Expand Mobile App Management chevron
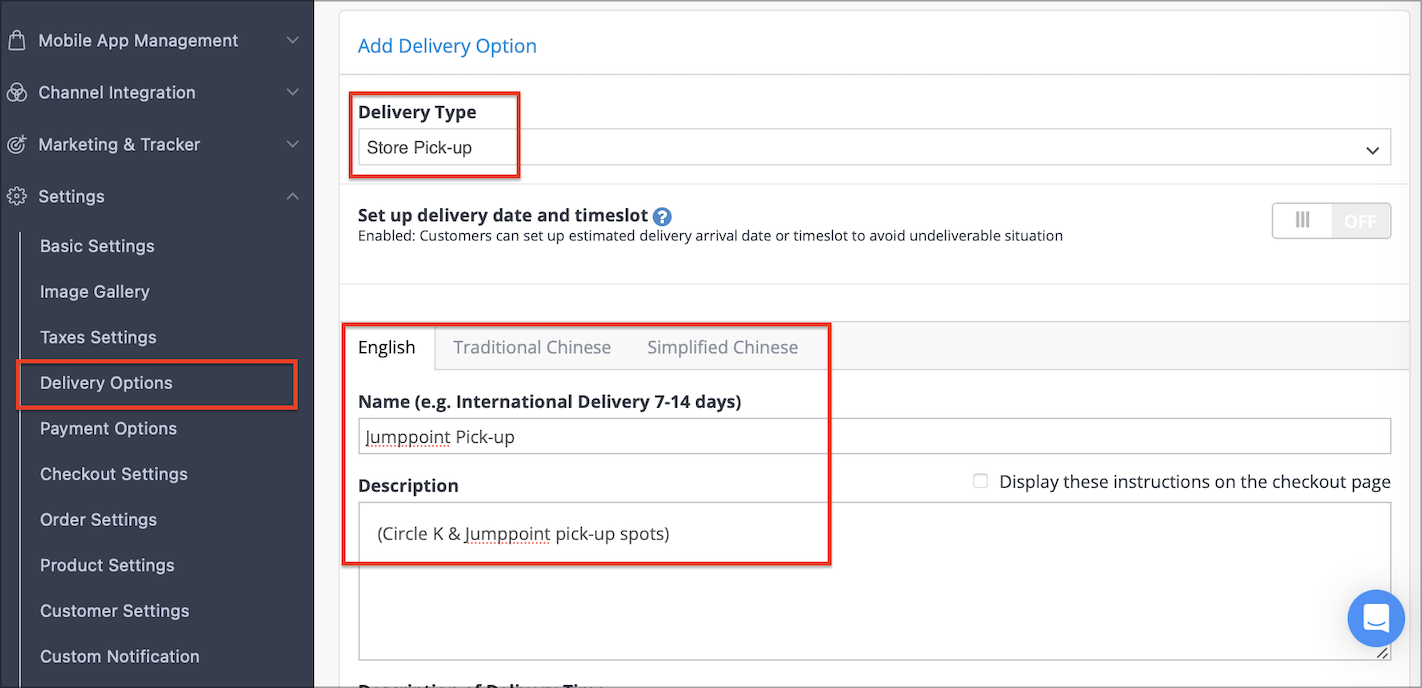1422x688 pixels. [292, 41]
